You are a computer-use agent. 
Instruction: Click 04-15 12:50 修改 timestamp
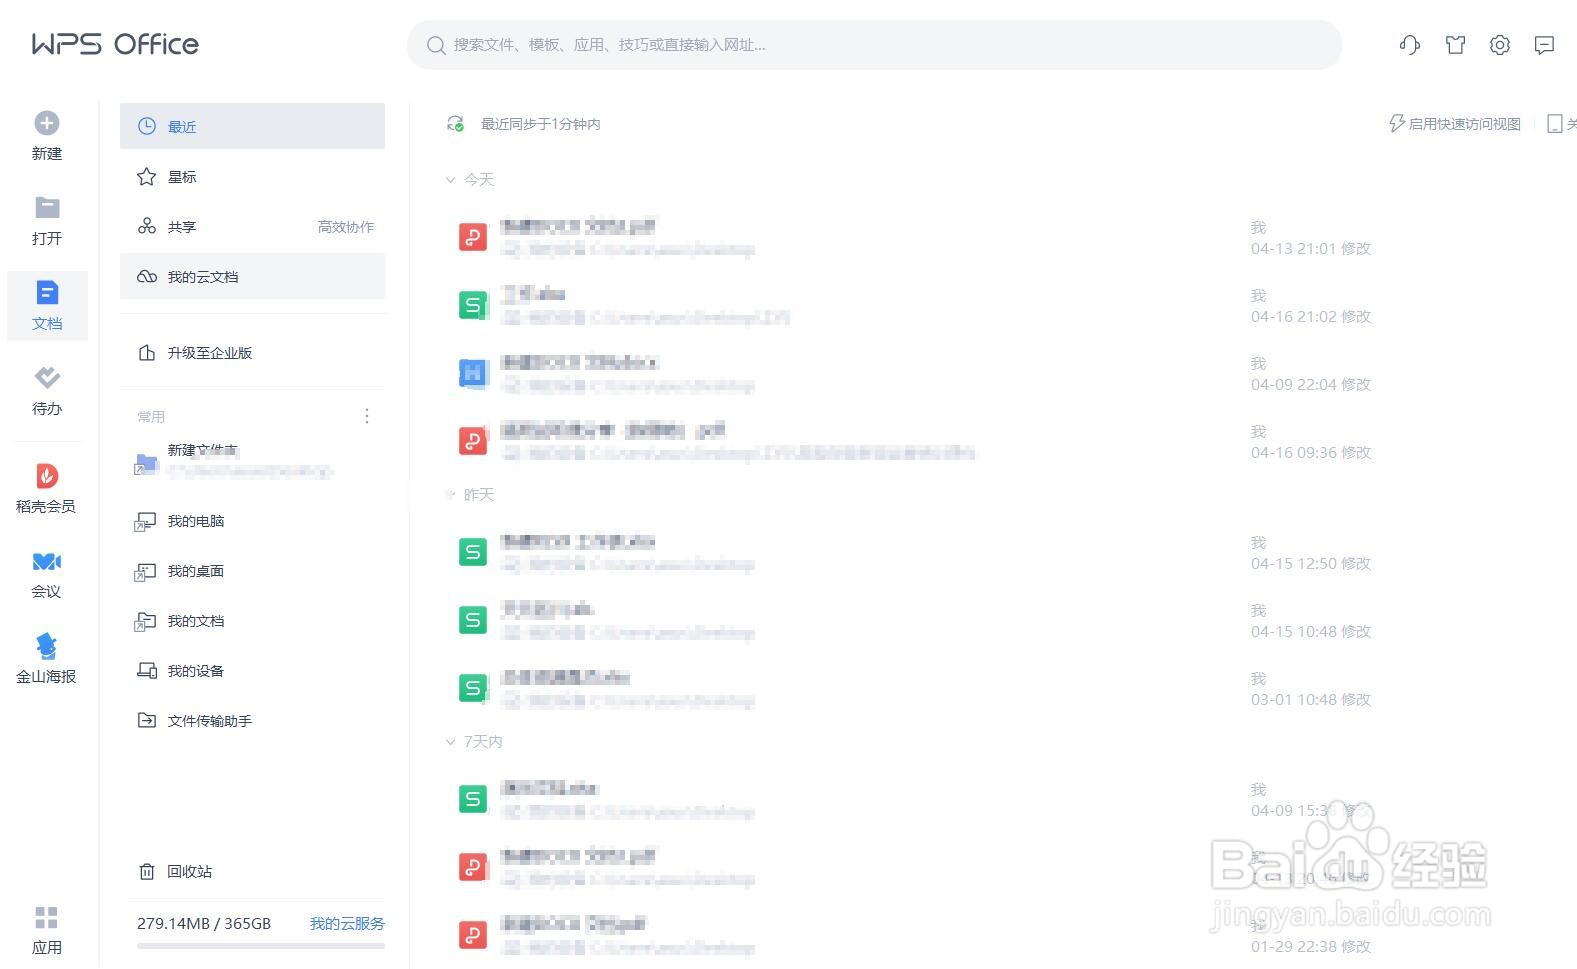[1311, 563]
